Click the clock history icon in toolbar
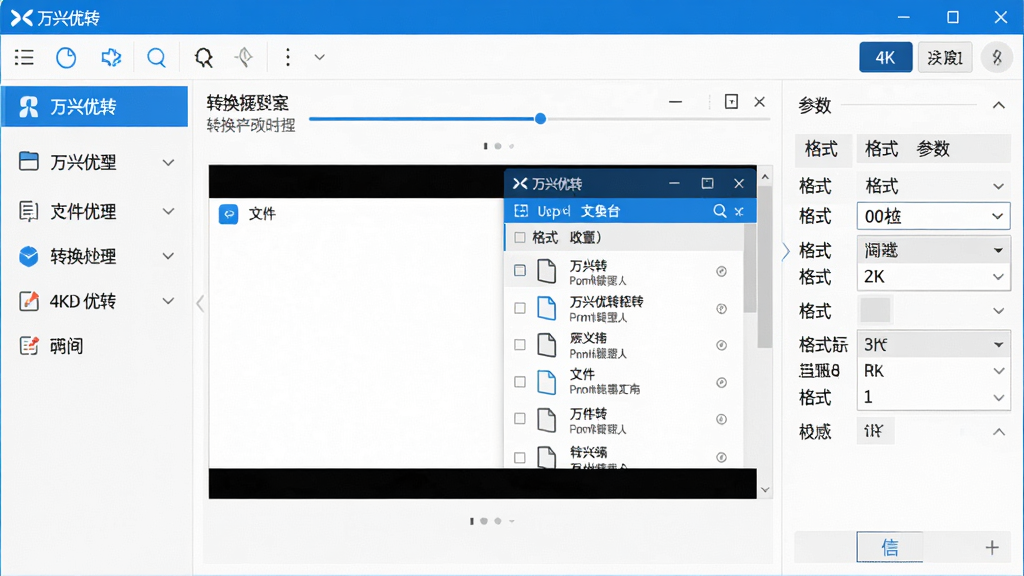1024x576 pixels. click(x=66, y=57)
